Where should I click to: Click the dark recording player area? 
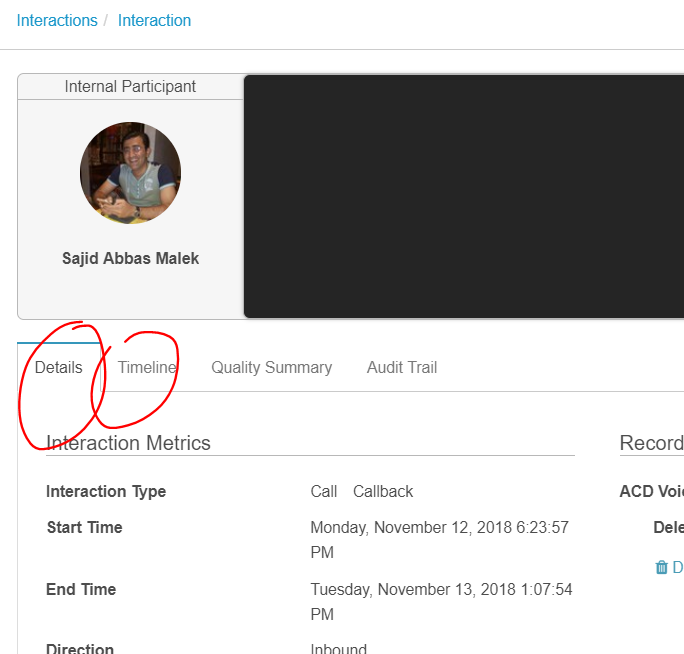tap(463, 196)
